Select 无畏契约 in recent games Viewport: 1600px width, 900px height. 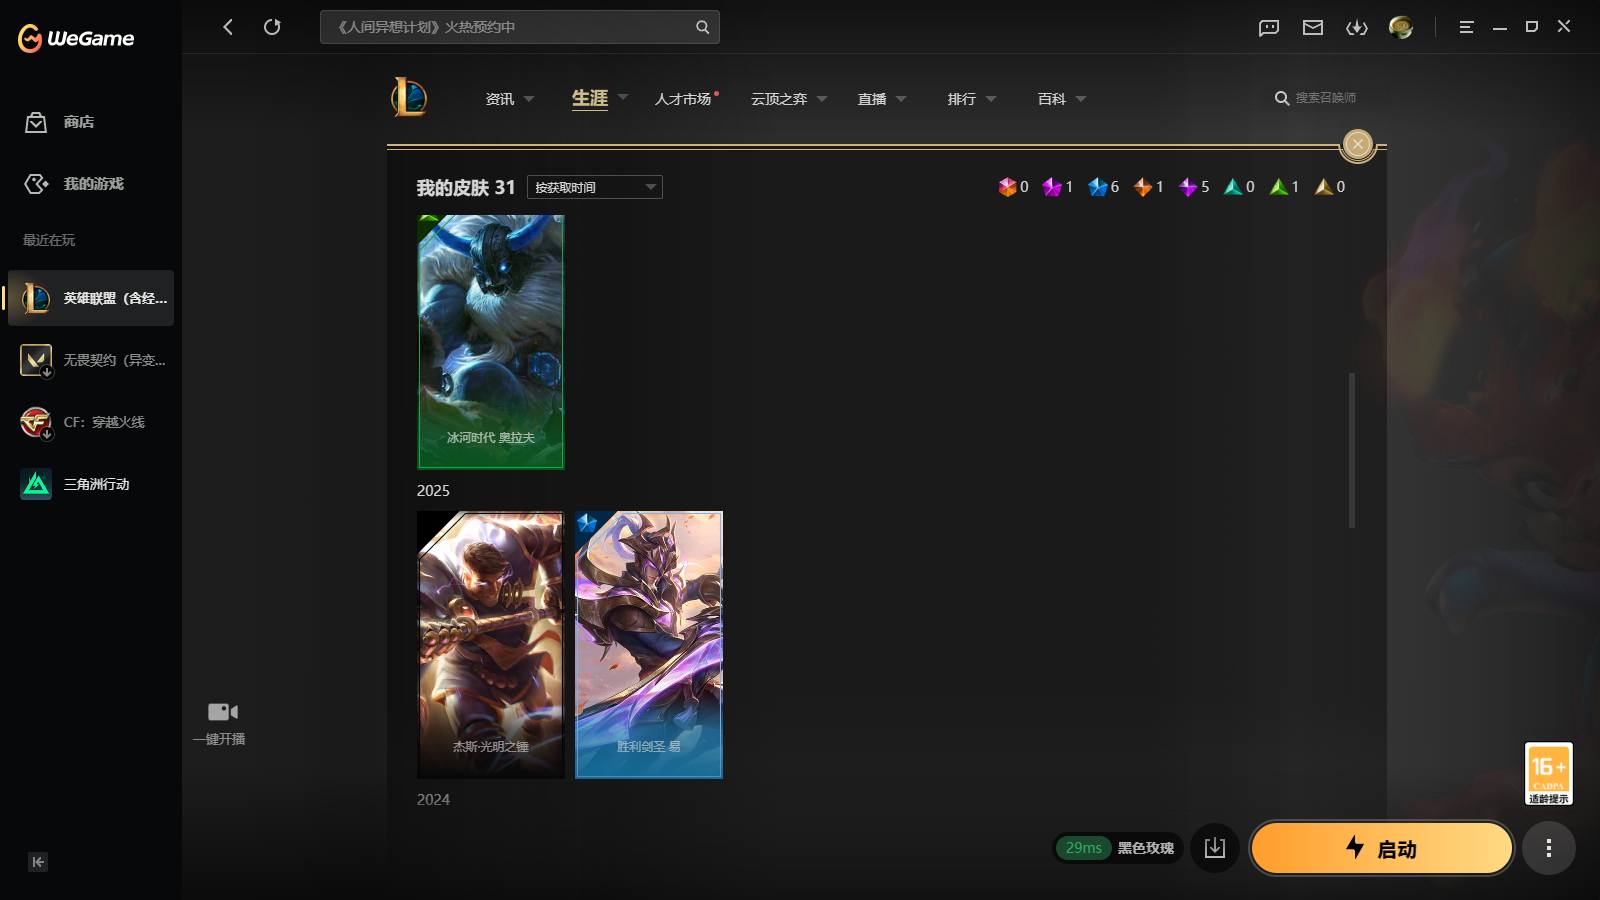(91, 360)
